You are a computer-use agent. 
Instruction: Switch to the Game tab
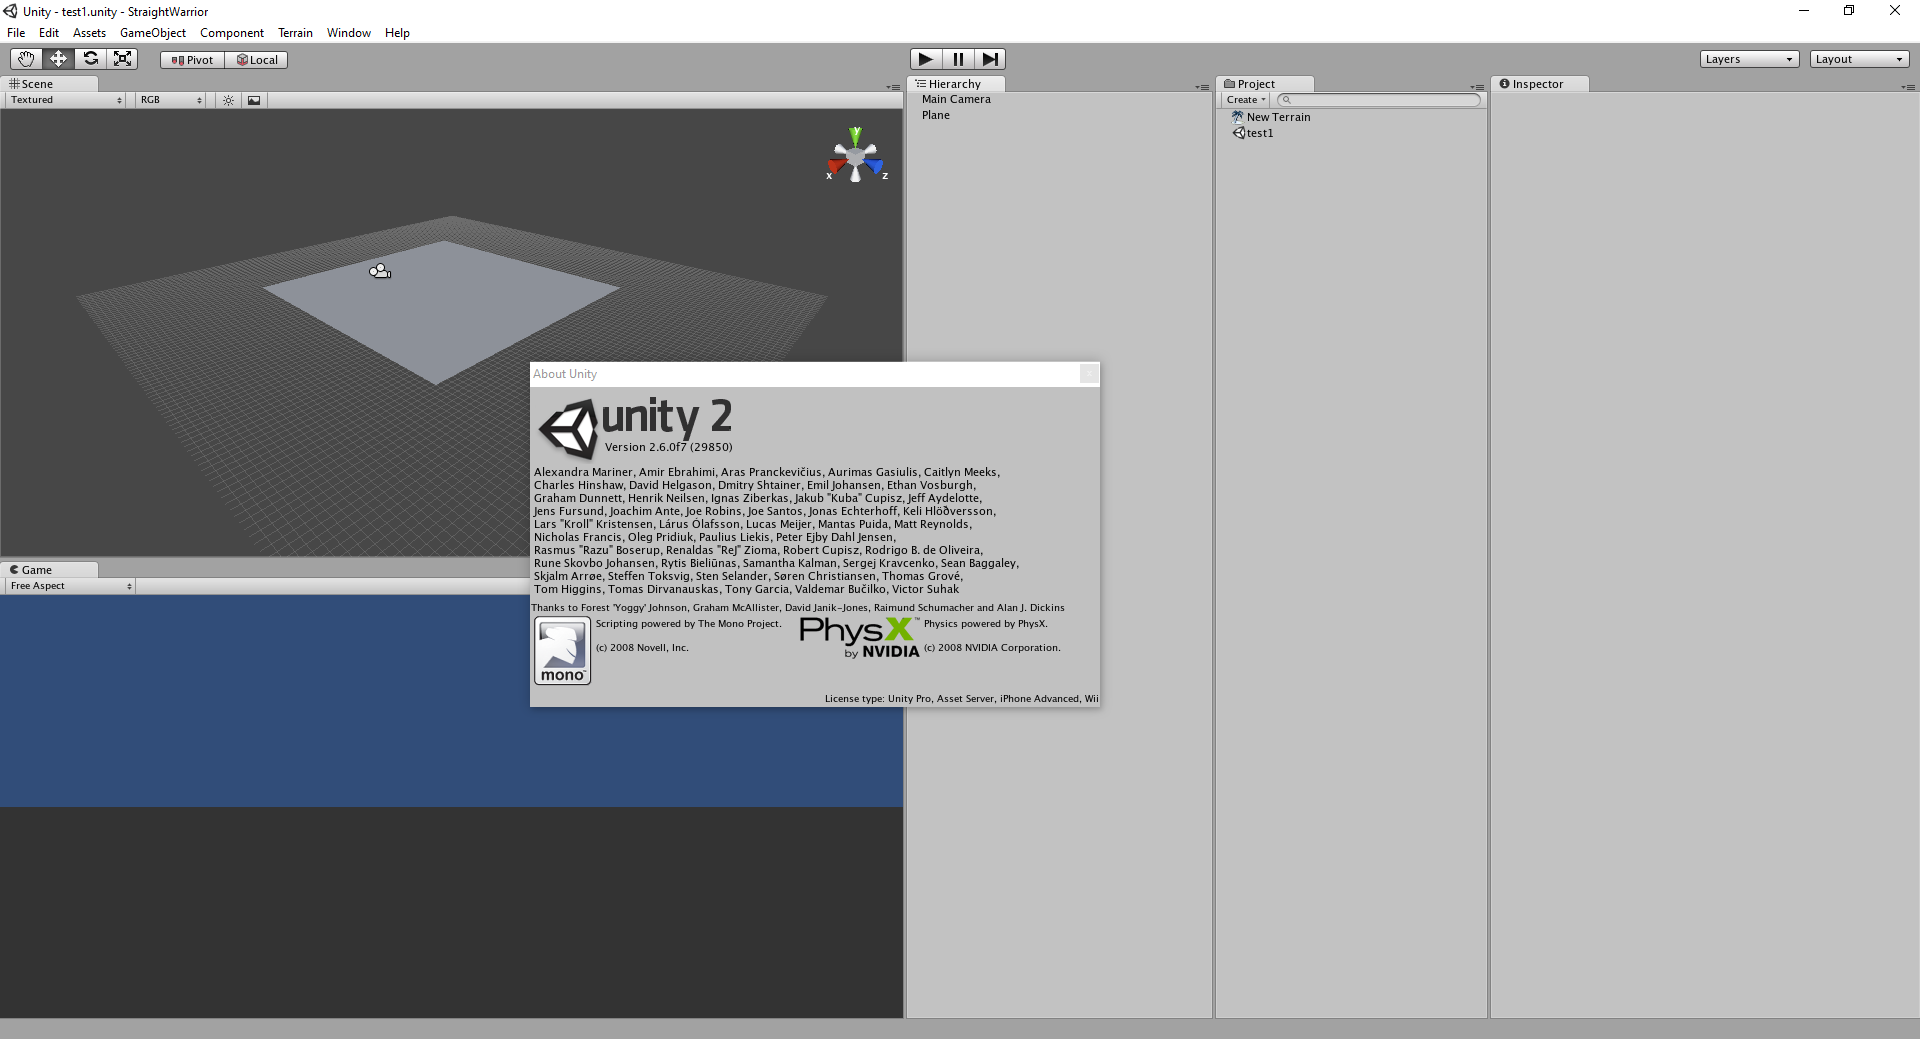(x=50, y=570)
